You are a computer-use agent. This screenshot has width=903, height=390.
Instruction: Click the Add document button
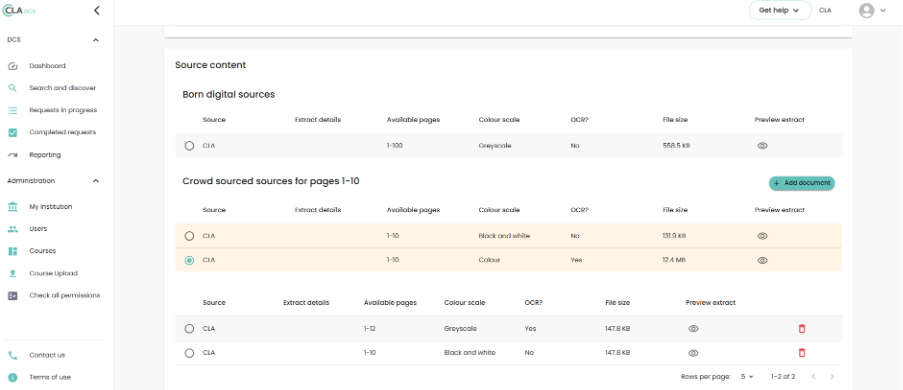click(x=802, y=183)
